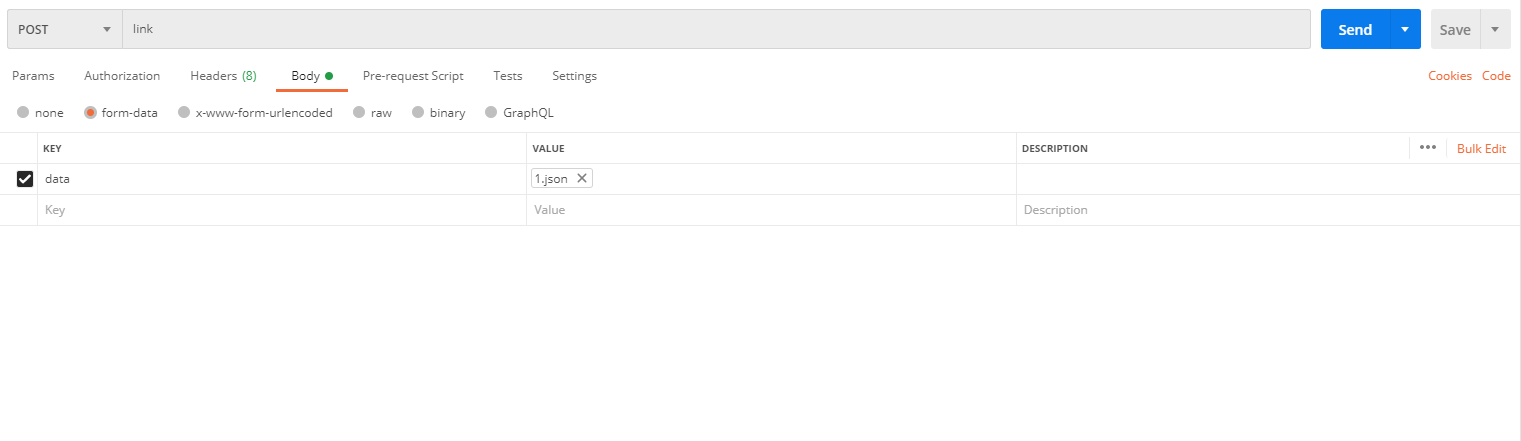Expand the Save dropdown arrow
Viewport: 1521px width, 441px height.
click(x=1495, y=30)
